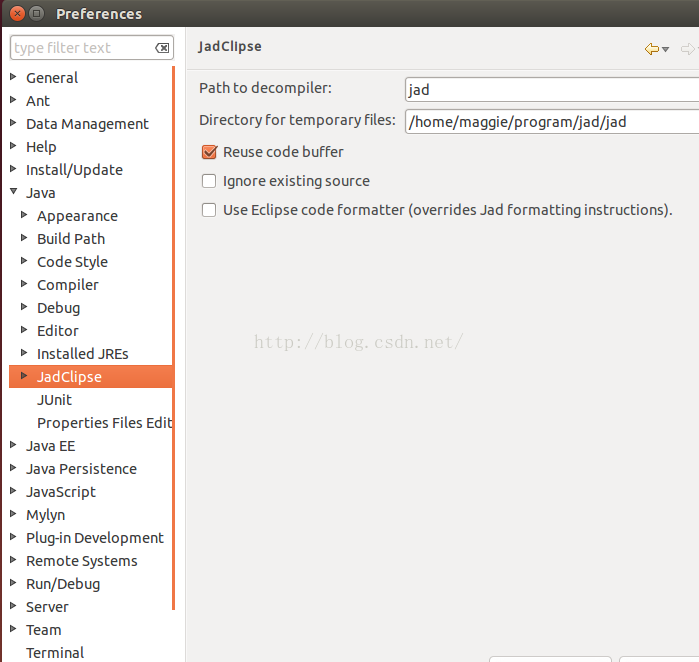Expand the Appearance subnode
The height and width of the screenshot is (662, 699).
(x=24, y=215)
